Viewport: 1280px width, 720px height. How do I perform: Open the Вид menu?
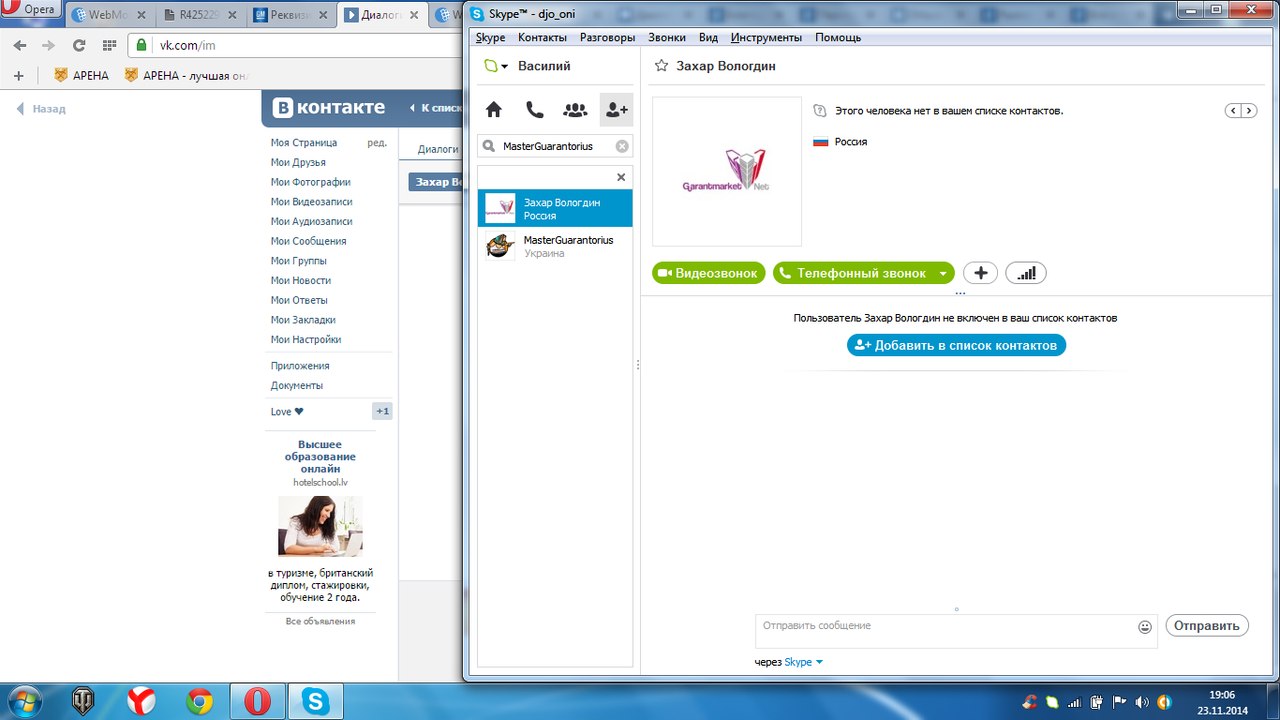coord(708,37)
